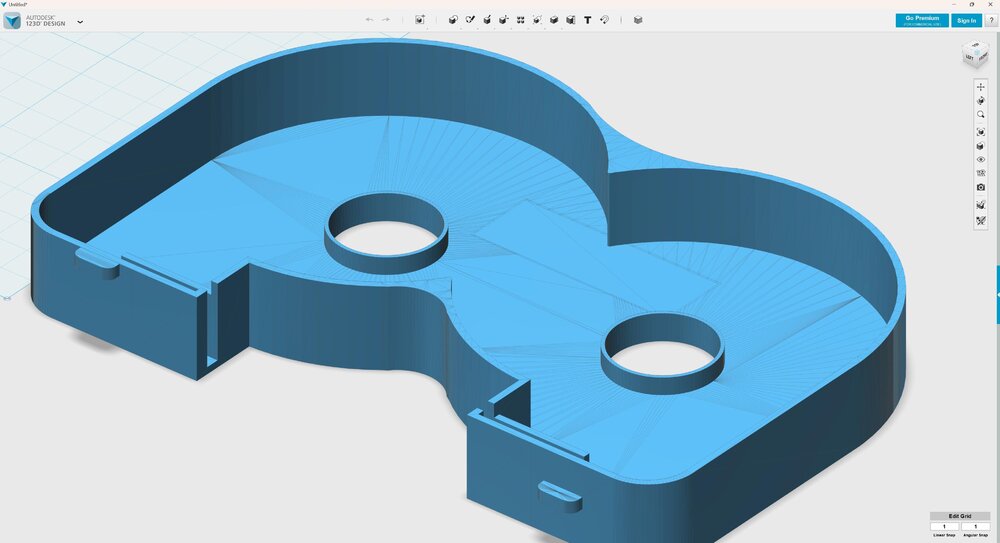Image resolution: width=1000 pixels, height=543 pixels.
Task: Select the Zoom magnifier tool
Action: pos(981,115)
